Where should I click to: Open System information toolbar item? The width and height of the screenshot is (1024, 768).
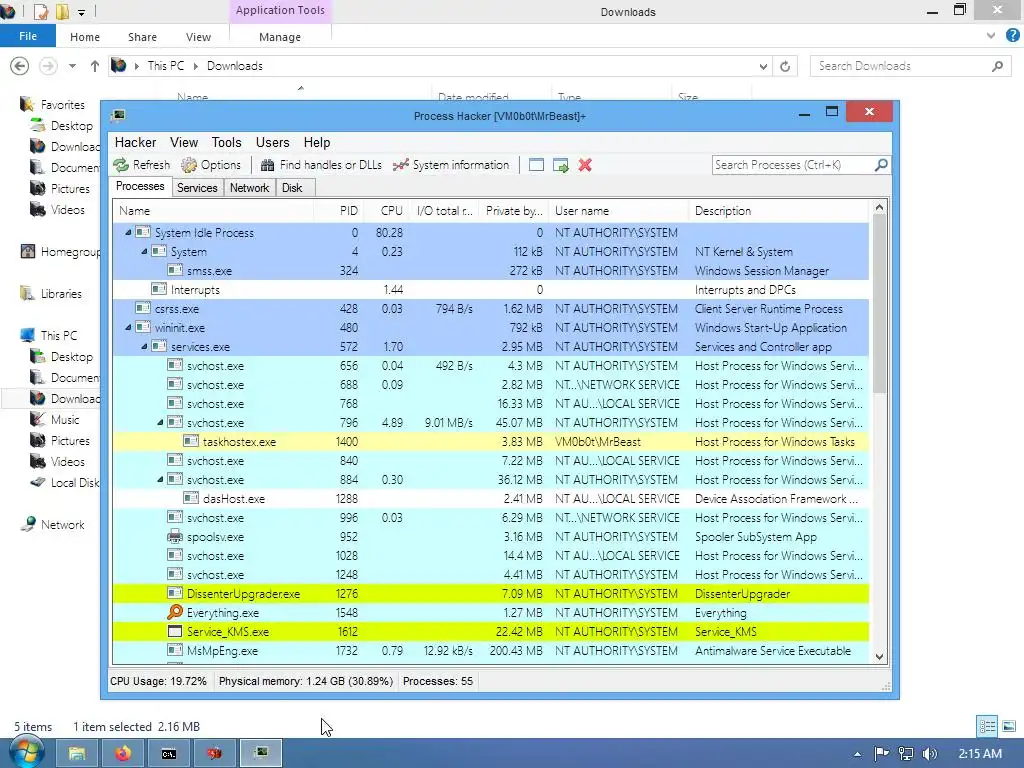click(451, 165)
